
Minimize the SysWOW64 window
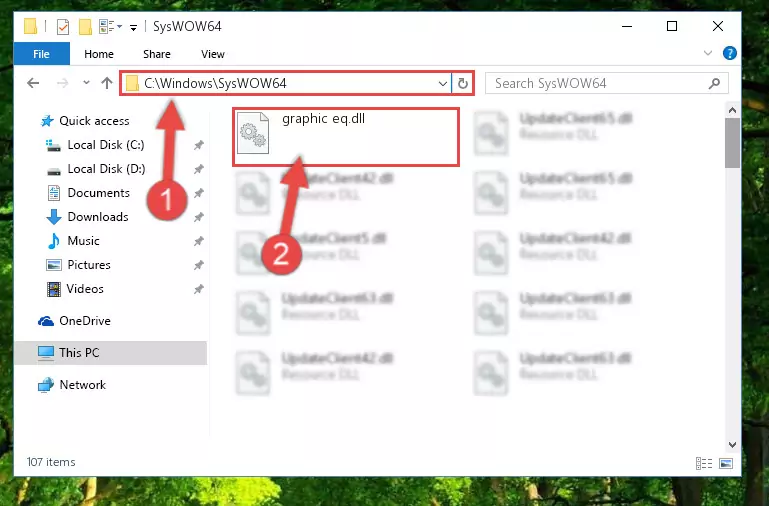coord(627,26)
